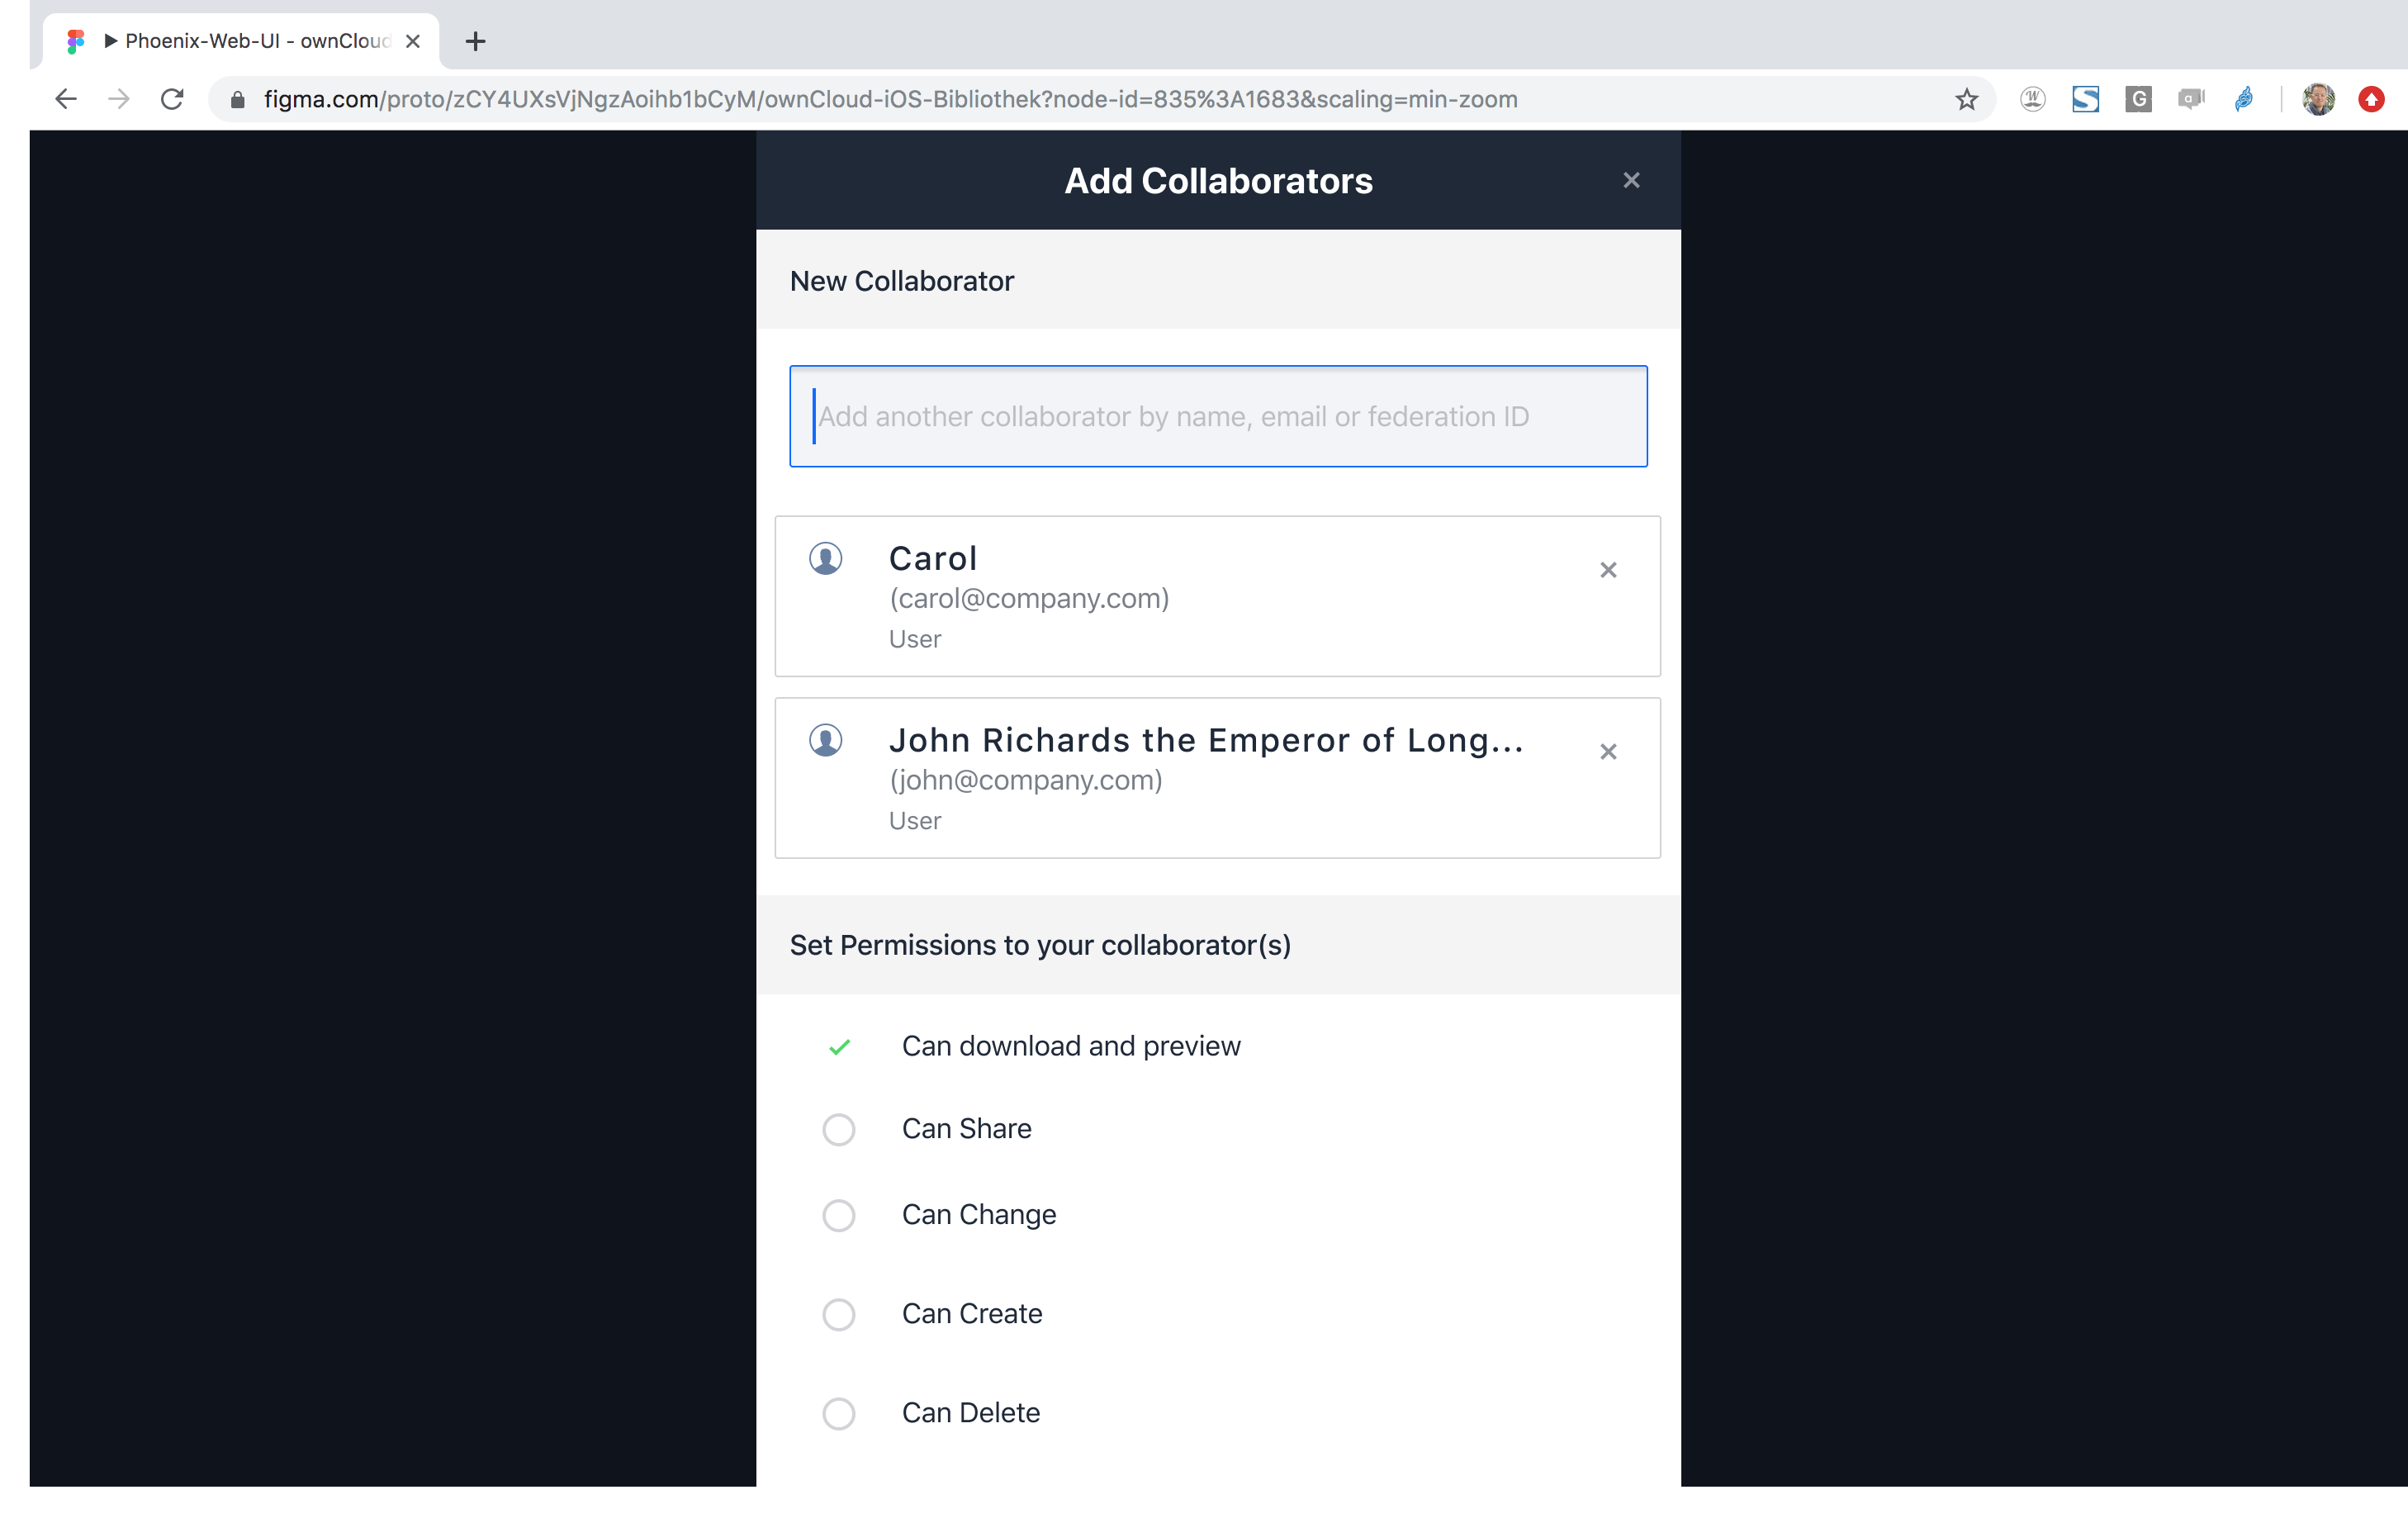
Task: Click the Carol name text
Action: [933, 558]
